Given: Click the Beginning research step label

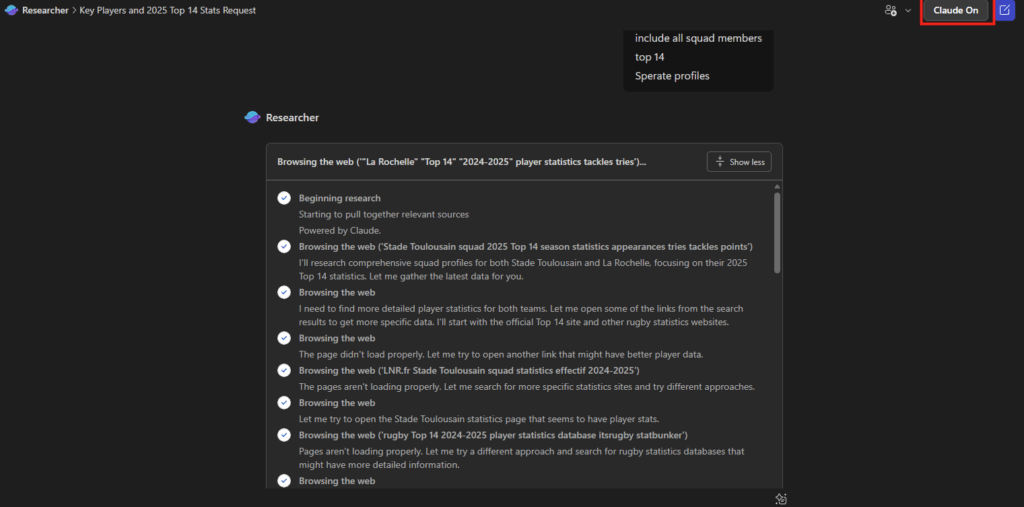Looking at the screenshot, I should point(339,198).
